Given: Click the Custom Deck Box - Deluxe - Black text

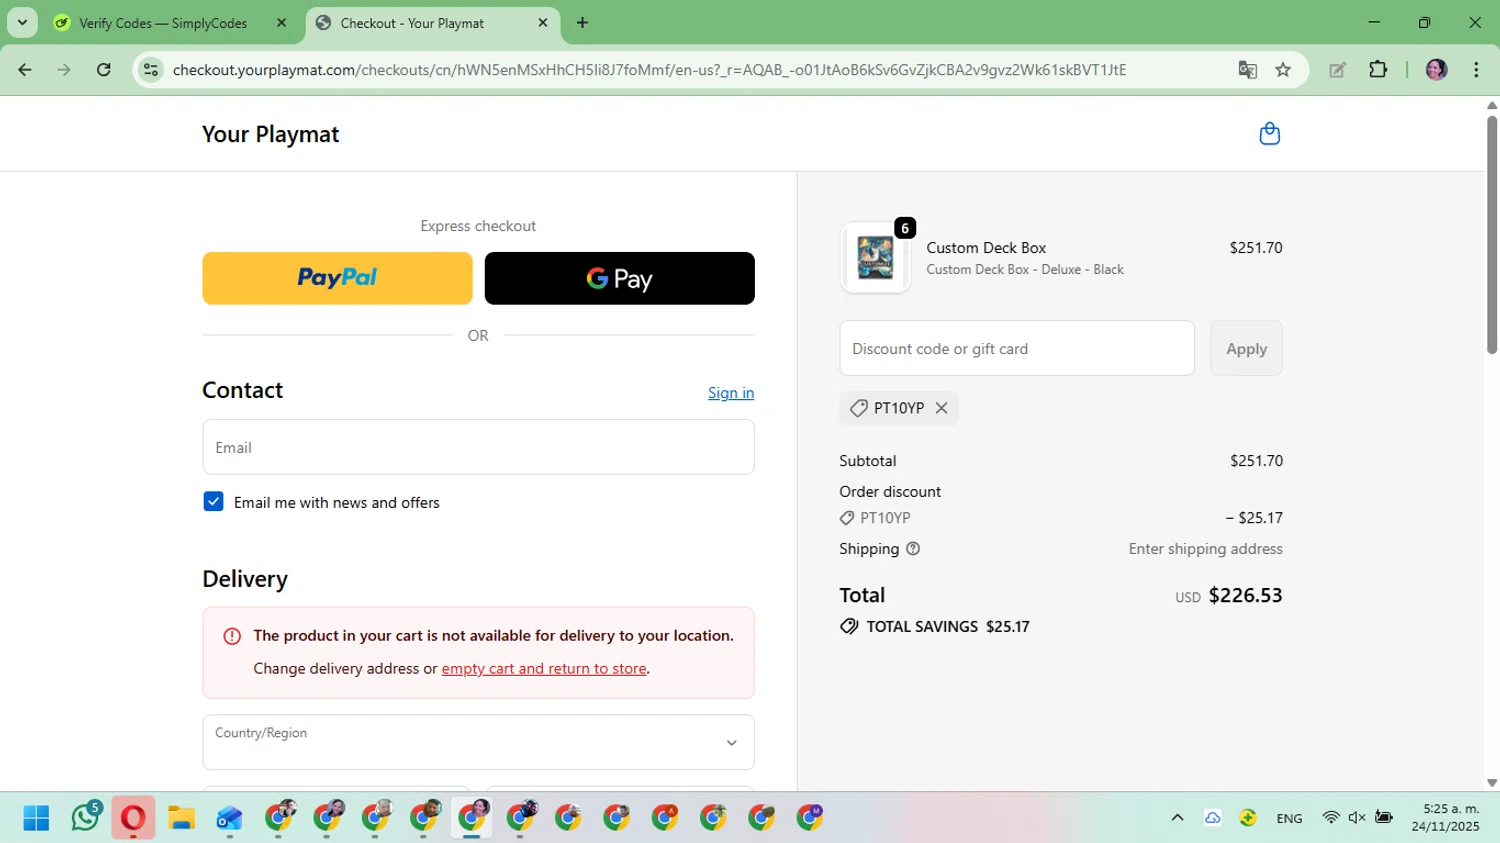Looking at the screenshot, I should pos(1025,270).
